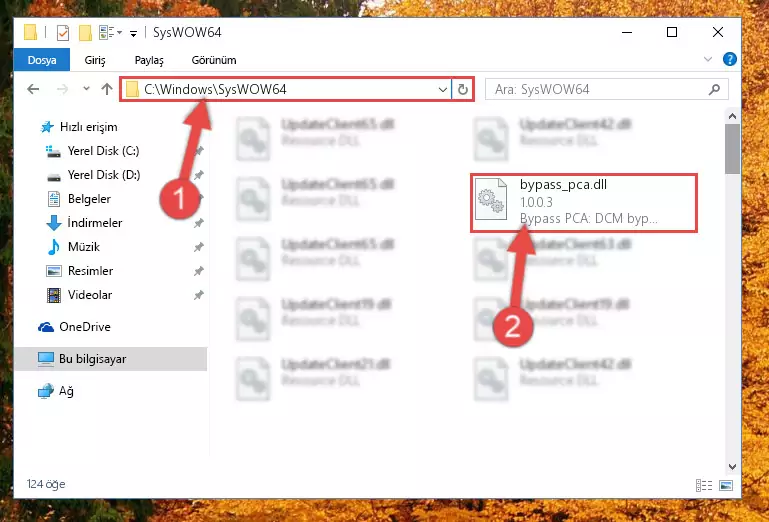769x522 pixels.
Task: Select Bu bilgisayar in navigation pane
Action: [110, 359]
